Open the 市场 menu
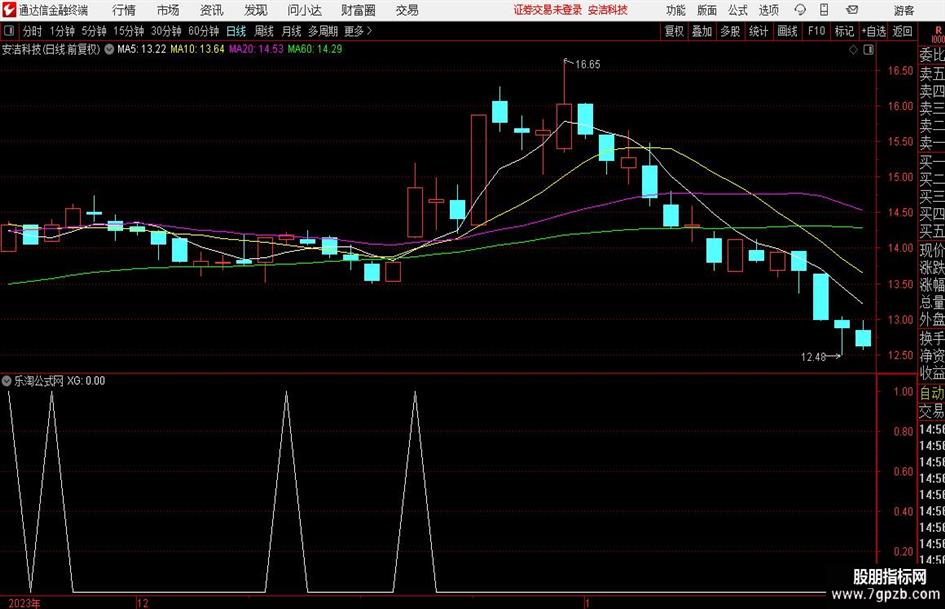Screen dimensions: 945x609 tap(168, 10)
